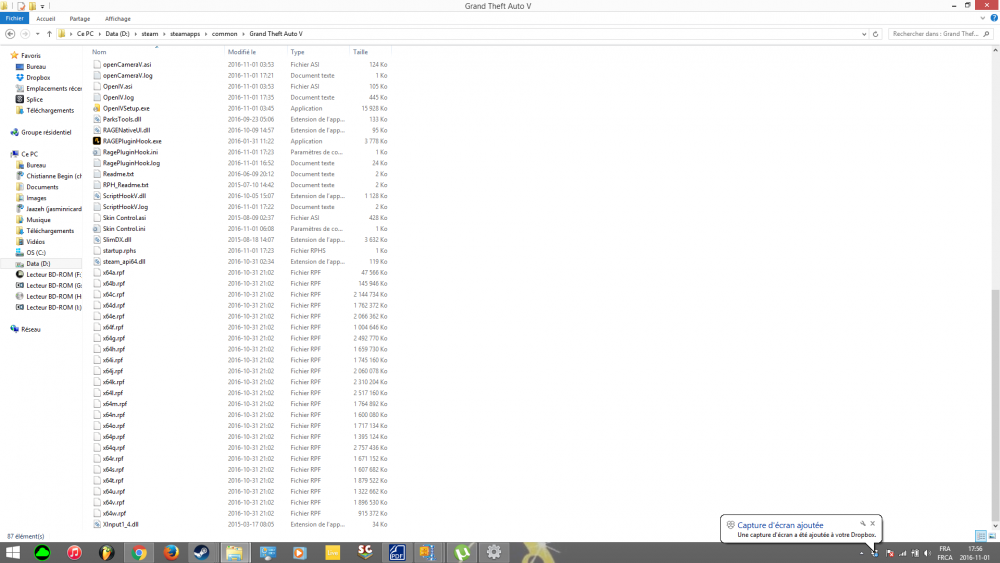Click the volume icon in system tray
The height and width of the screenshot is (563, 1000).
click(x=927, y=553)
